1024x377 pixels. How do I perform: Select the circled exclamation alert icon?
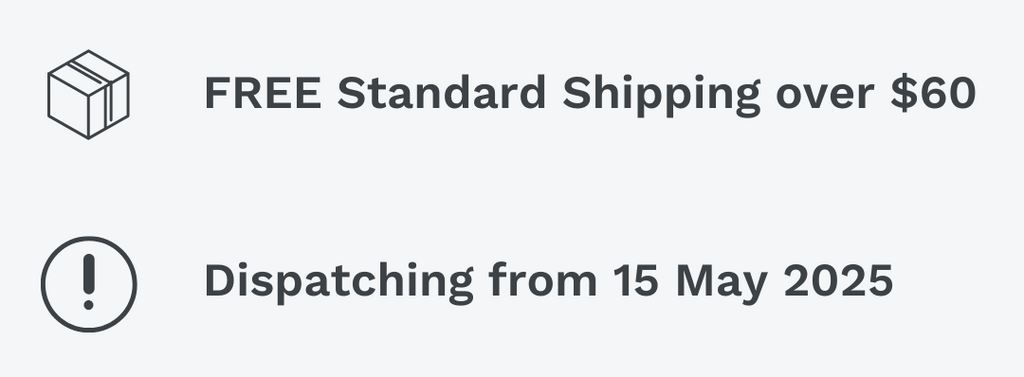click(89, 284)
